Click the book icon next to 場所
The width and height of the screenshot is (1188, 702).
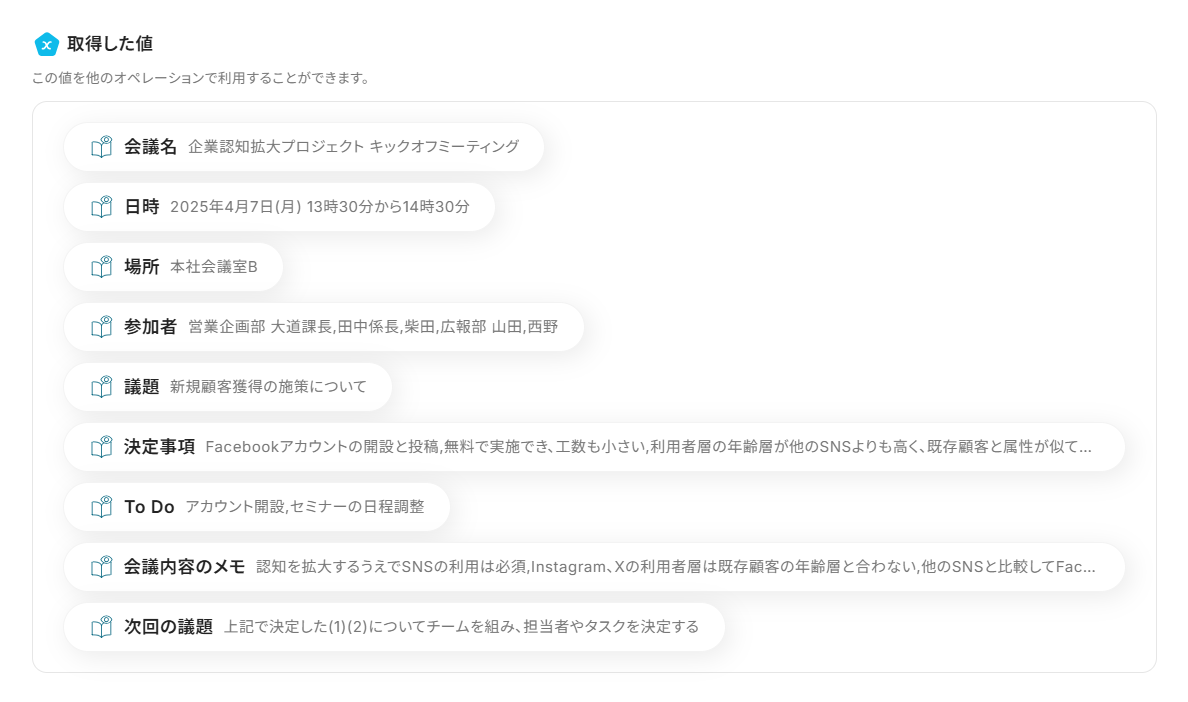[101, 267]
